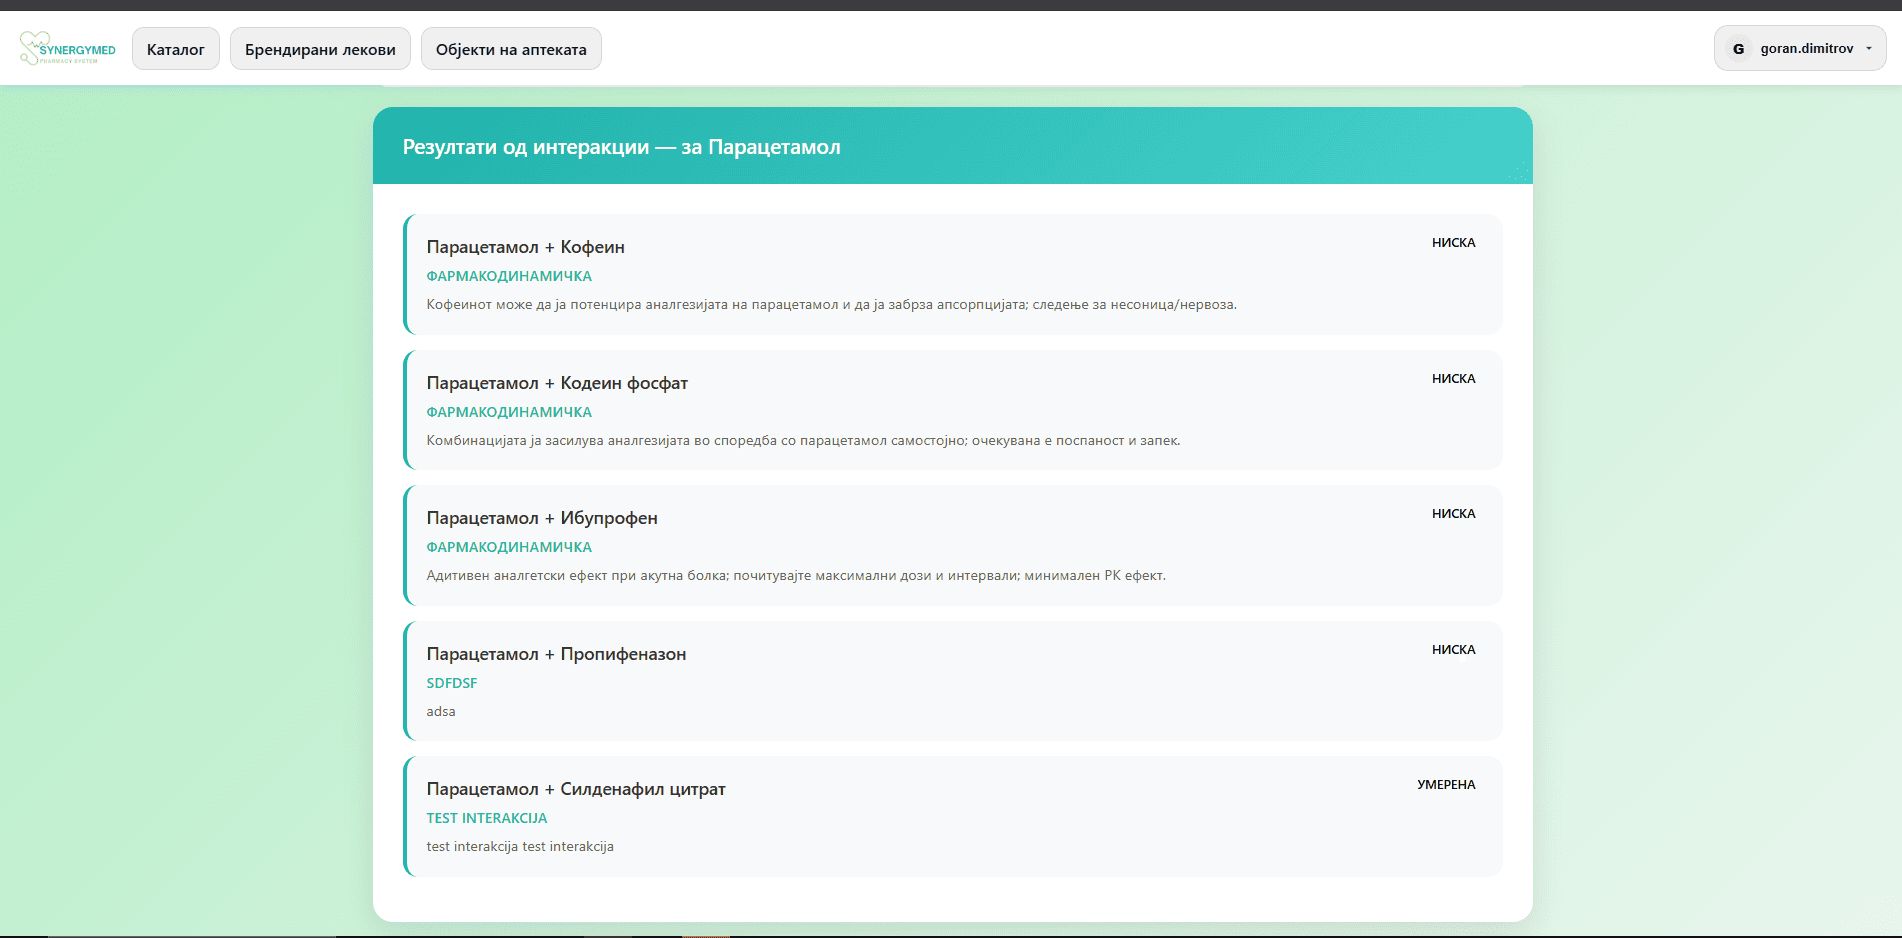The width and height of the screenshot is (1902, 938).
Task: Go to Брендирани лекови page
Action: (x=320, y=49)
